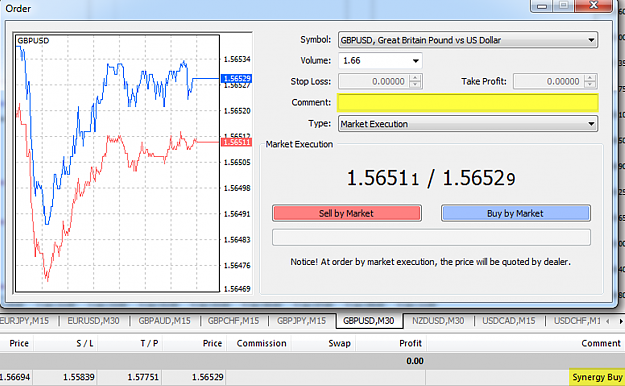The width and height of the screenshot is (625, 386).
Task: Switch to EURUSD,M30 chart tab
Action: click(x=93, y=321)
